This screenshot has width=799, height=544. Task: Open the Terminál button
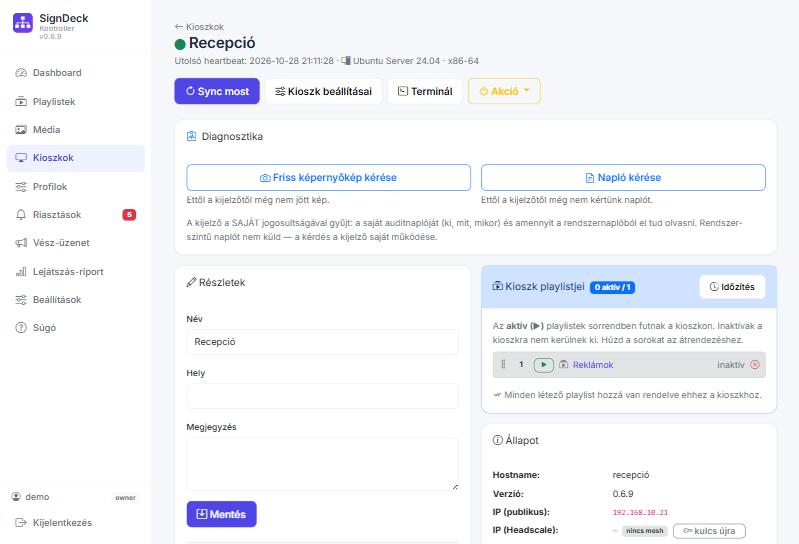425,91
